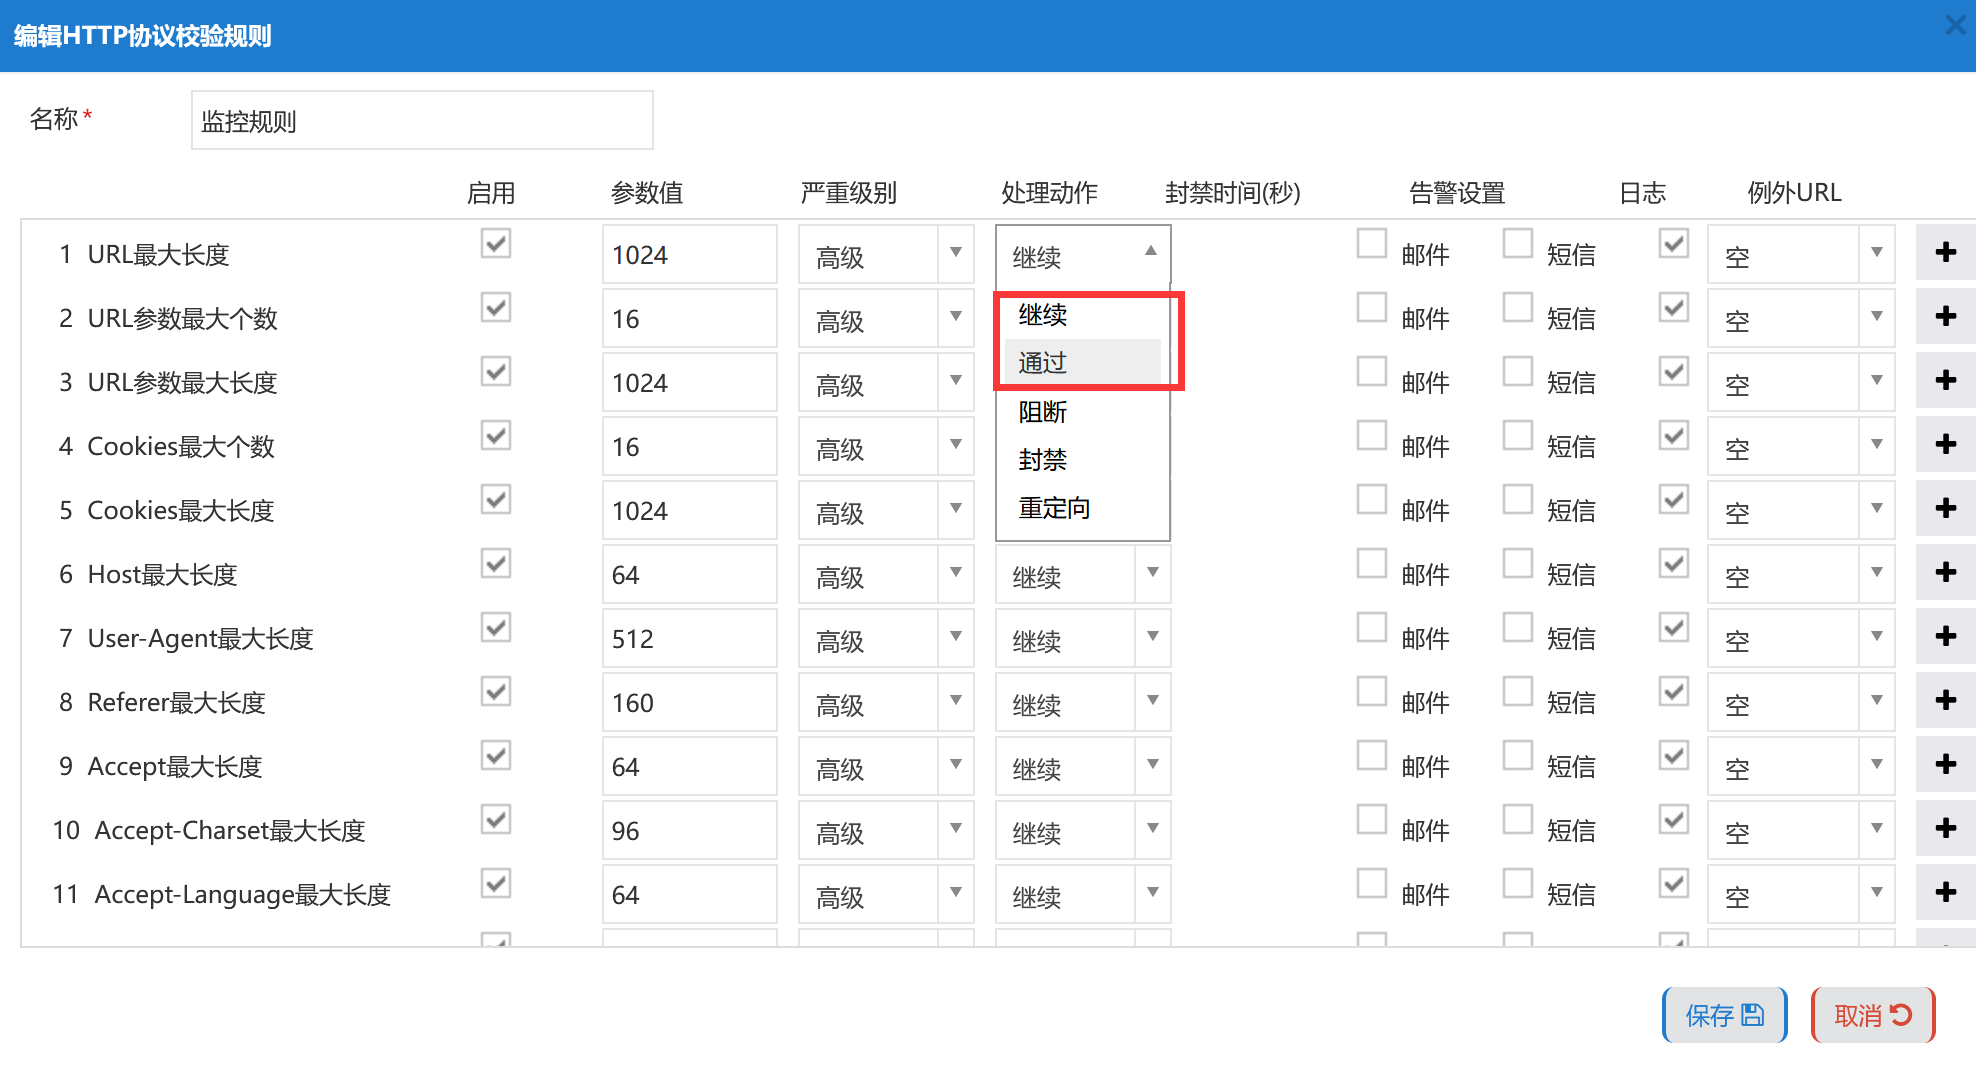Image resolution: width=1976 pixels, height=1067 pixels.
Task: Disable the URL最大长度 rule checkbox
Action: pyautogui.click(x=496, y=244)
